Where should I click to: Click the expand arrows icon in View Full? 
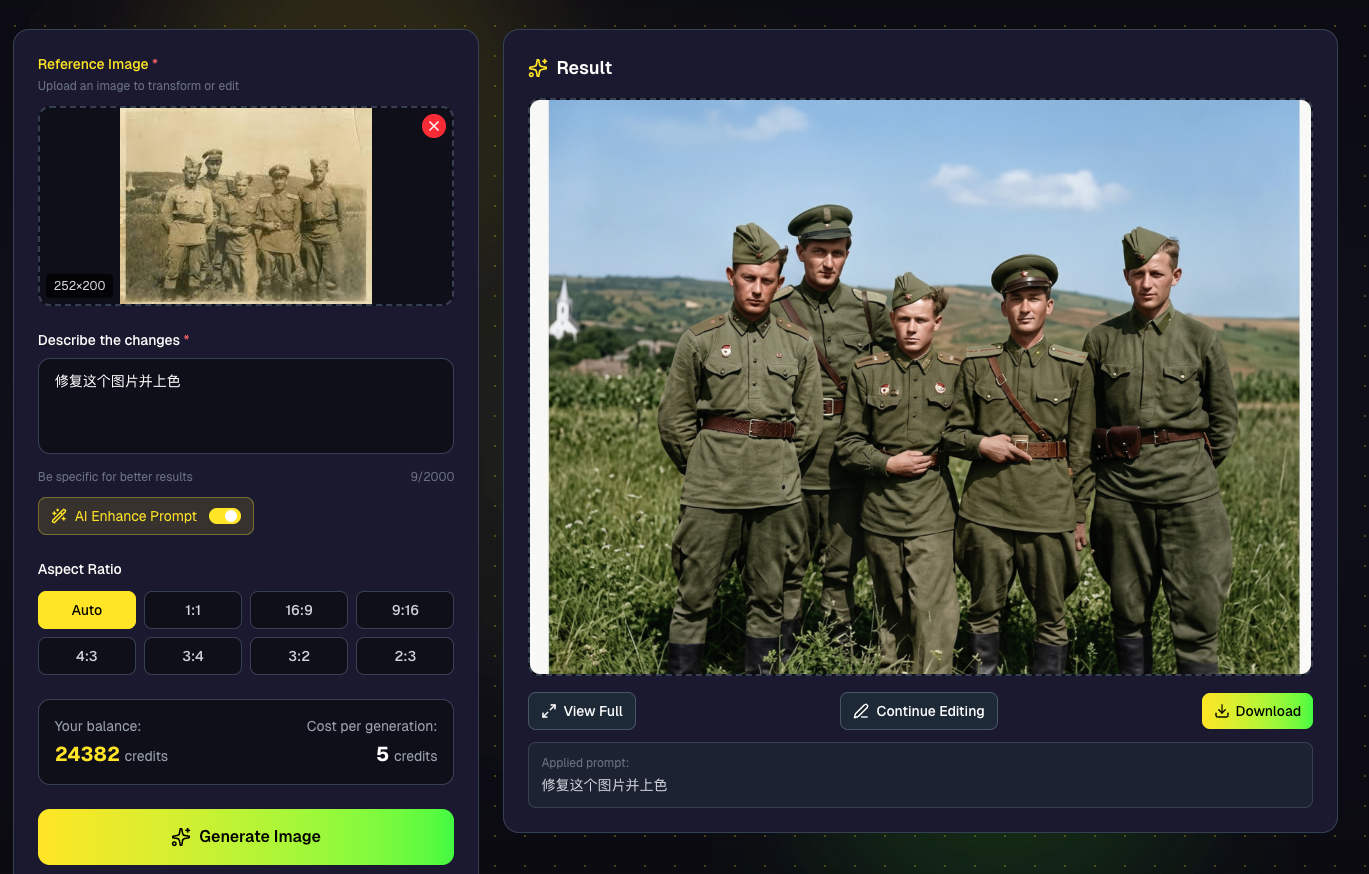549,711
